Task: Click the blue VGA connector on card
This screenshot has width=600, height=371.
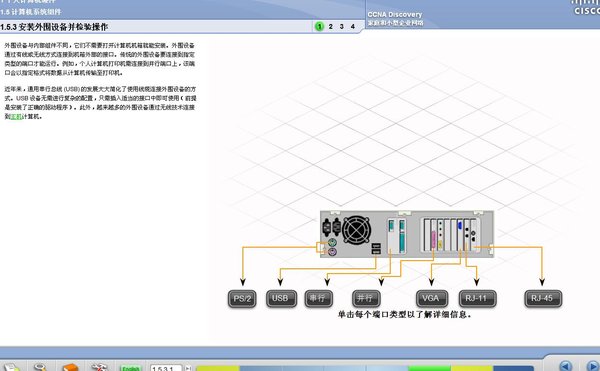Action: click(460, 225)
